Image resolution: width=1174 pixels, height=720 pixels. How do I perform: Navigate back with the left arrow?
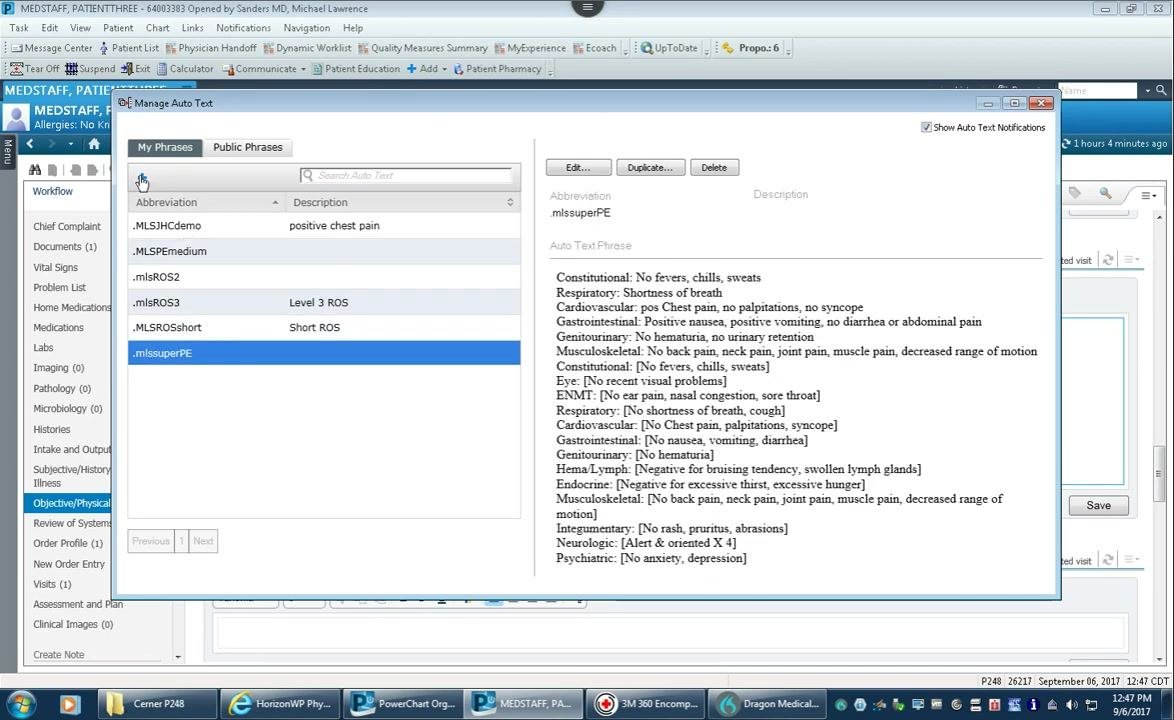[30, 144]
